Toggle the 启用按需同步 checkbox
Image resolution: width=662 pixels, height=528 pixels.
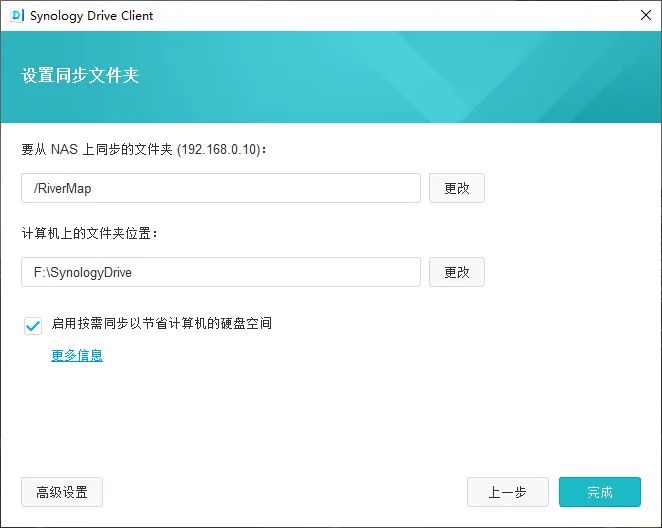(x=33, y=325)
